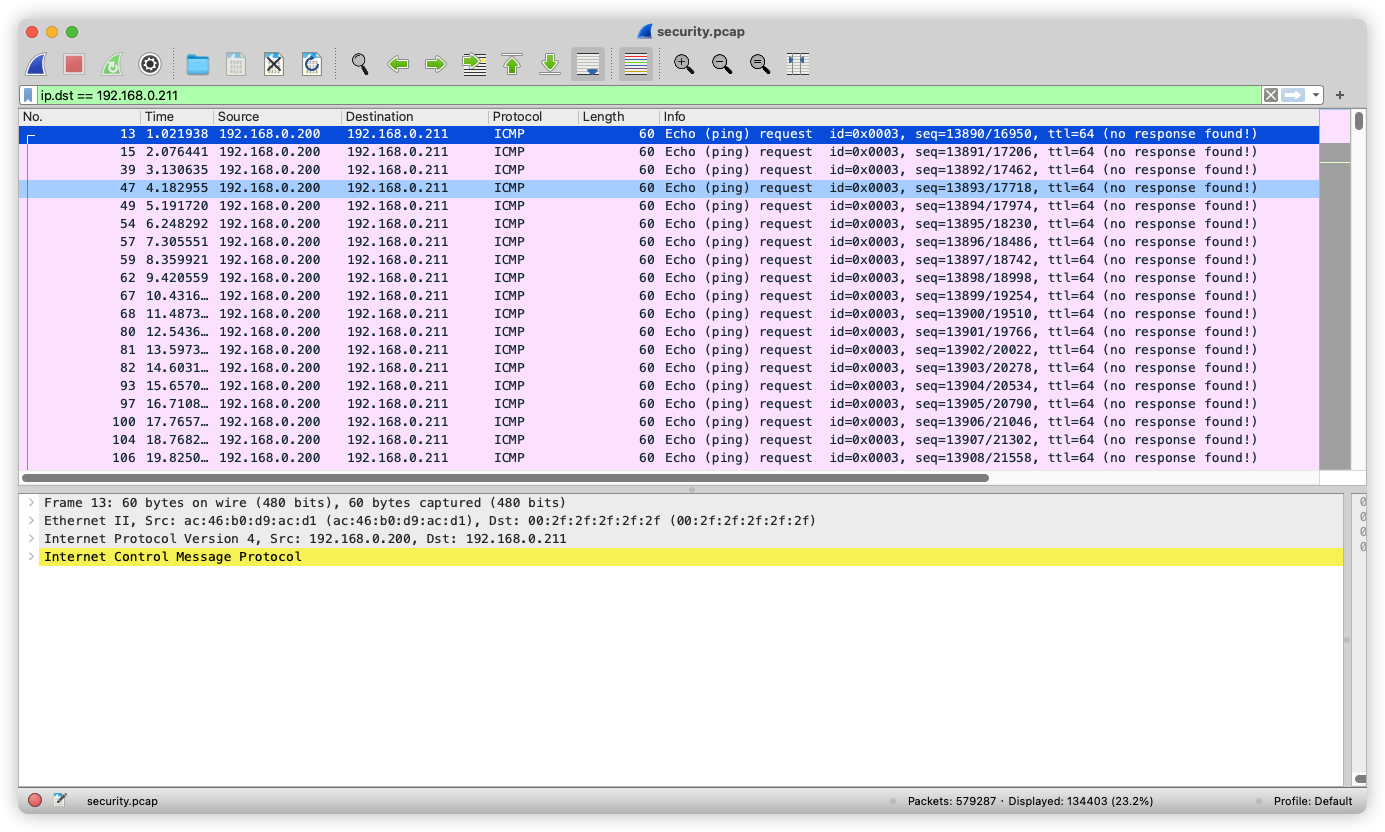Open capture options gear icon

[x=150, y=64]
